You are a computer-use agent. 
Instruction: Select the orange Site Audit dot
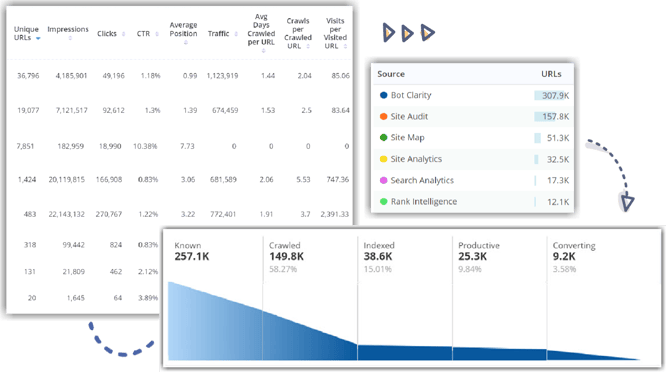point(384,116)
